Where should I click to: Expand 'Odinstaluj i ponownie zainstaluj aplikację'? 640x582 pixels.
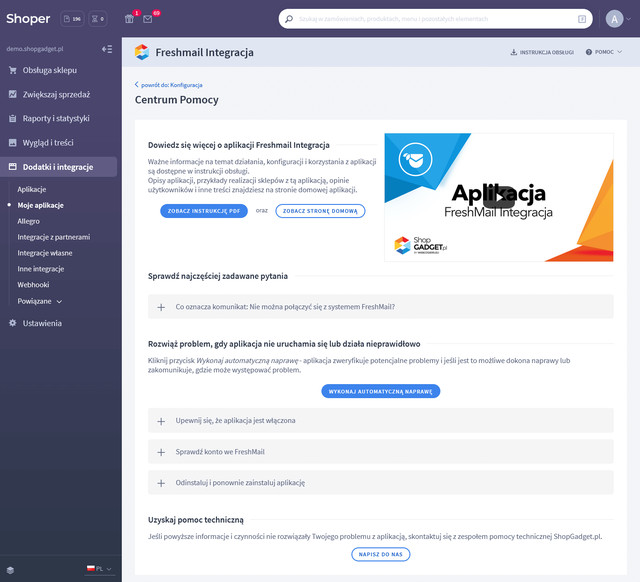161,482
